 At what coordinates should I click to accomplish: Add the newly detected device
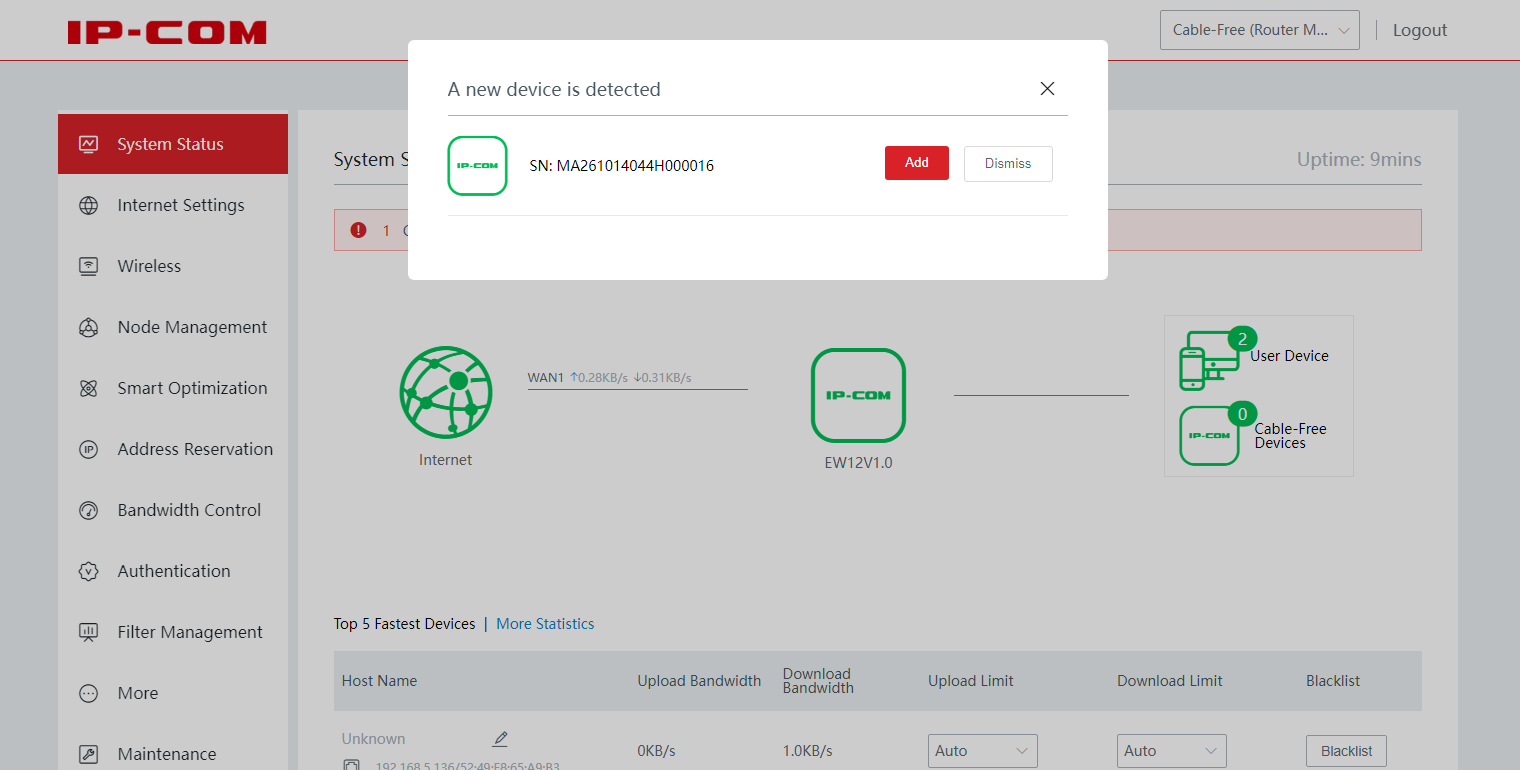(x=916, y=163)
